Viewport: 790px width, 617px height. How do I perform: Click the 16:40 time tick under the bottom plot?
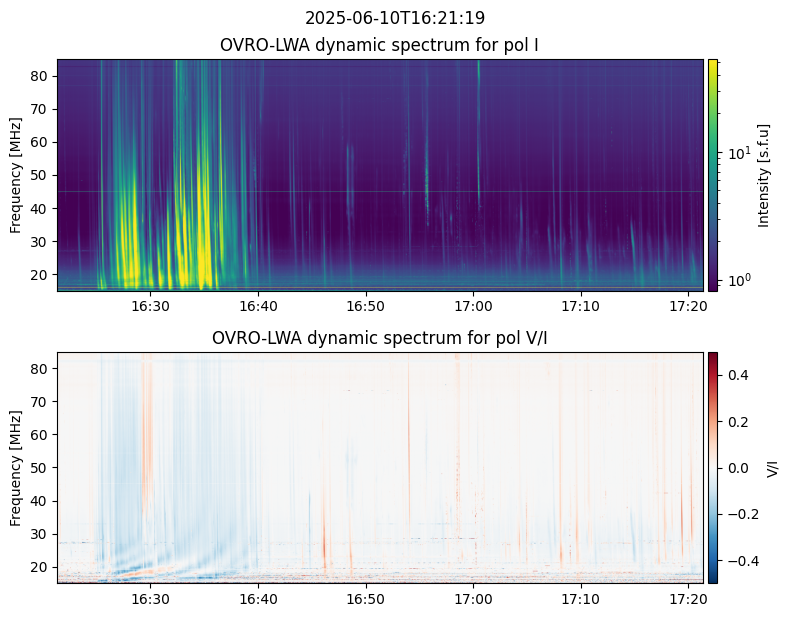point(258,598)
